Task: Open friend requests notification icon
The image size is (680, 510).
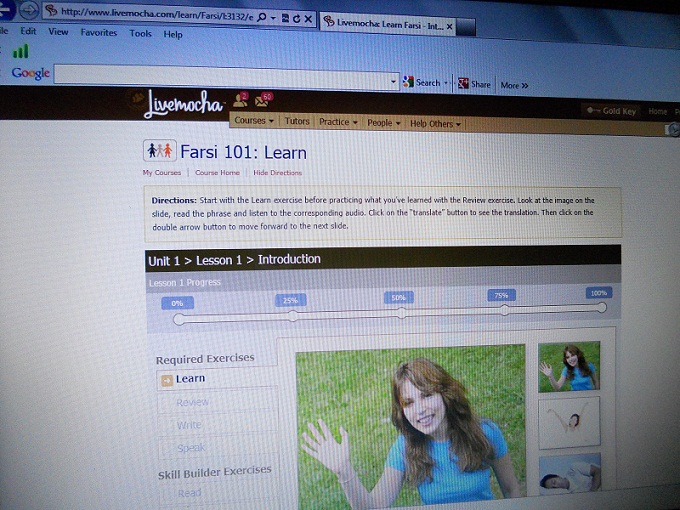Action: (x=240, y=99)
